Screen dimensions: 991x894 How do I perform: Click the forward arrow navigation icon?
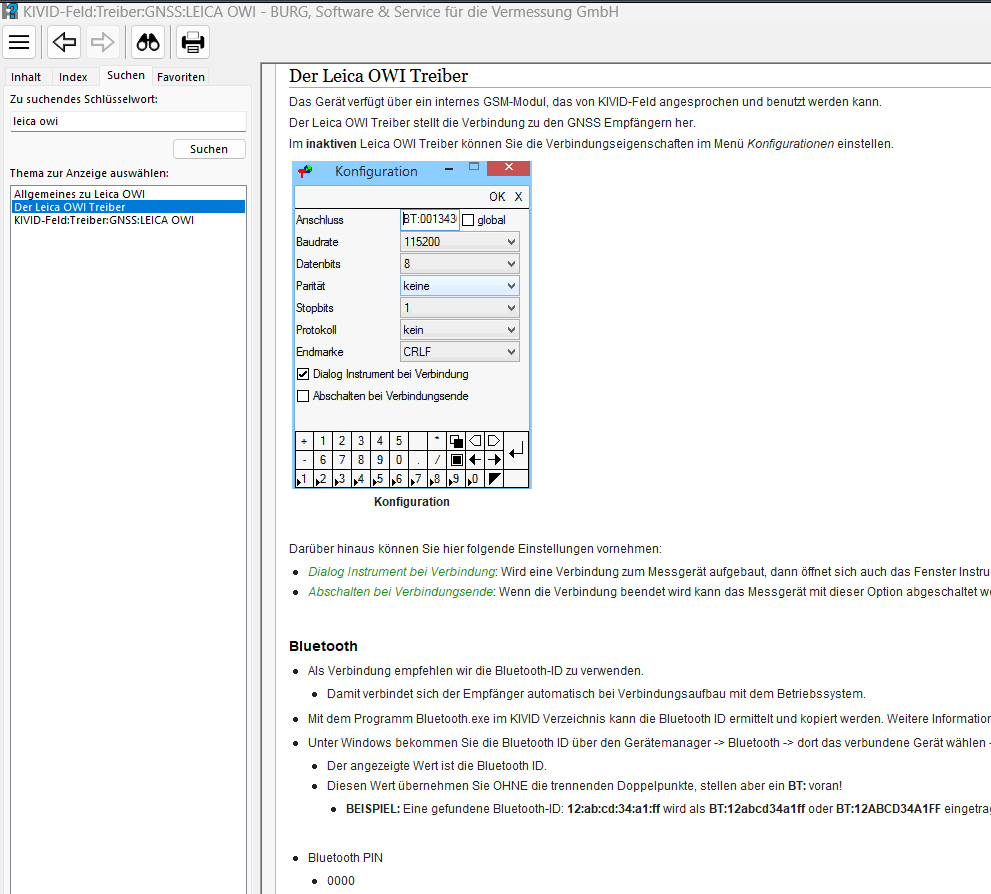[x=101, y=42]
